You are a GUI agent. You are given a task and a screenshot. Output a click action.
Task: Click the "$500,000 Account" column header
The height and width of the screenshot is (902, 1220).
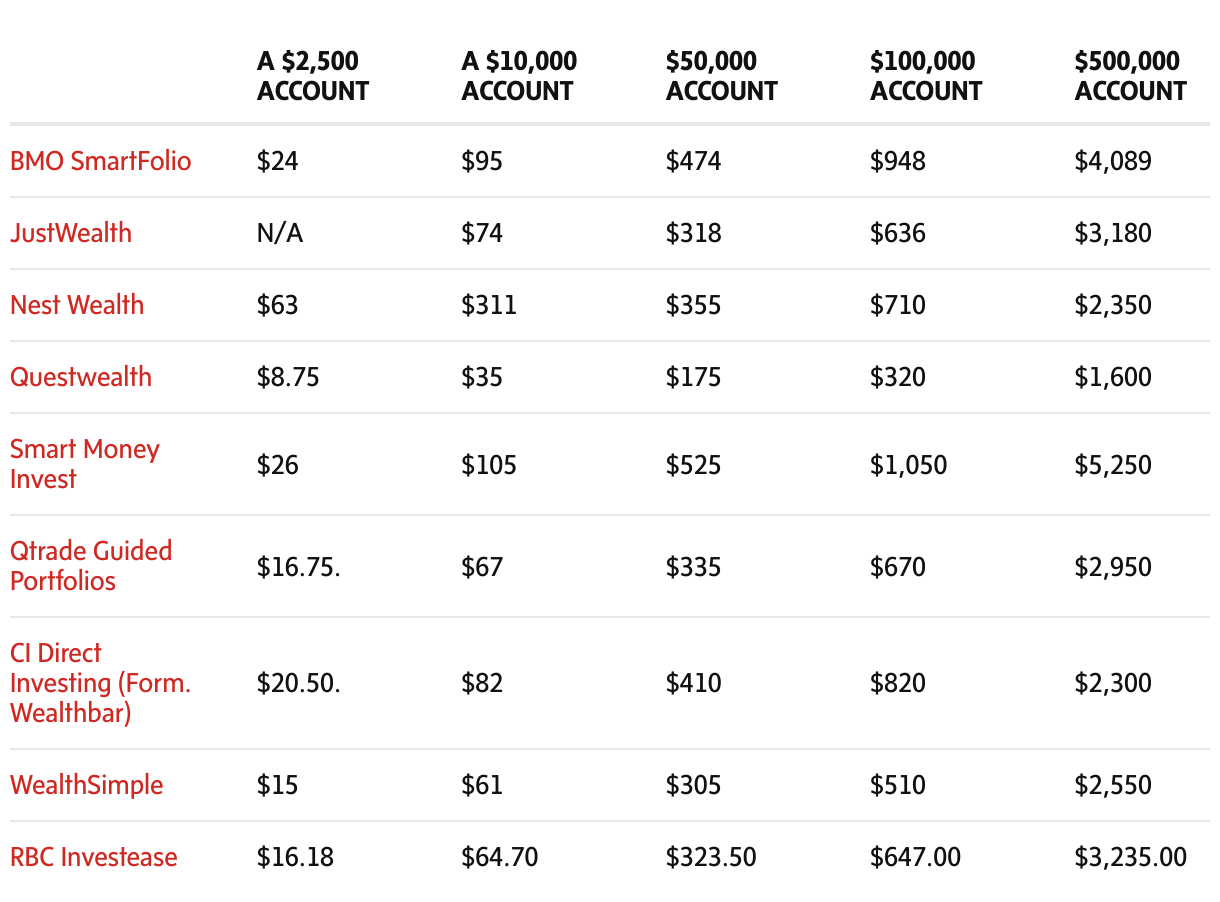(1130, 76)
